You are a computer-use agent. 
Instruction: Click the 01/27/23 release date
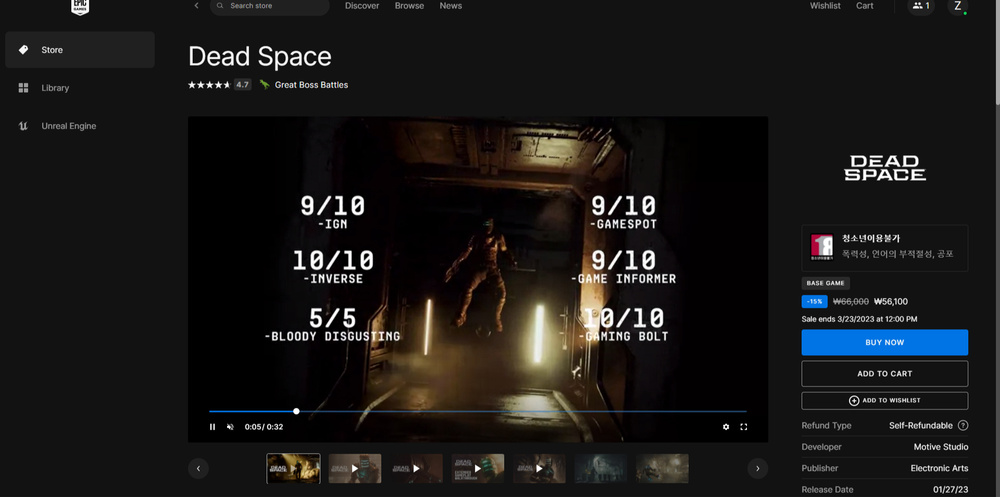950,490
